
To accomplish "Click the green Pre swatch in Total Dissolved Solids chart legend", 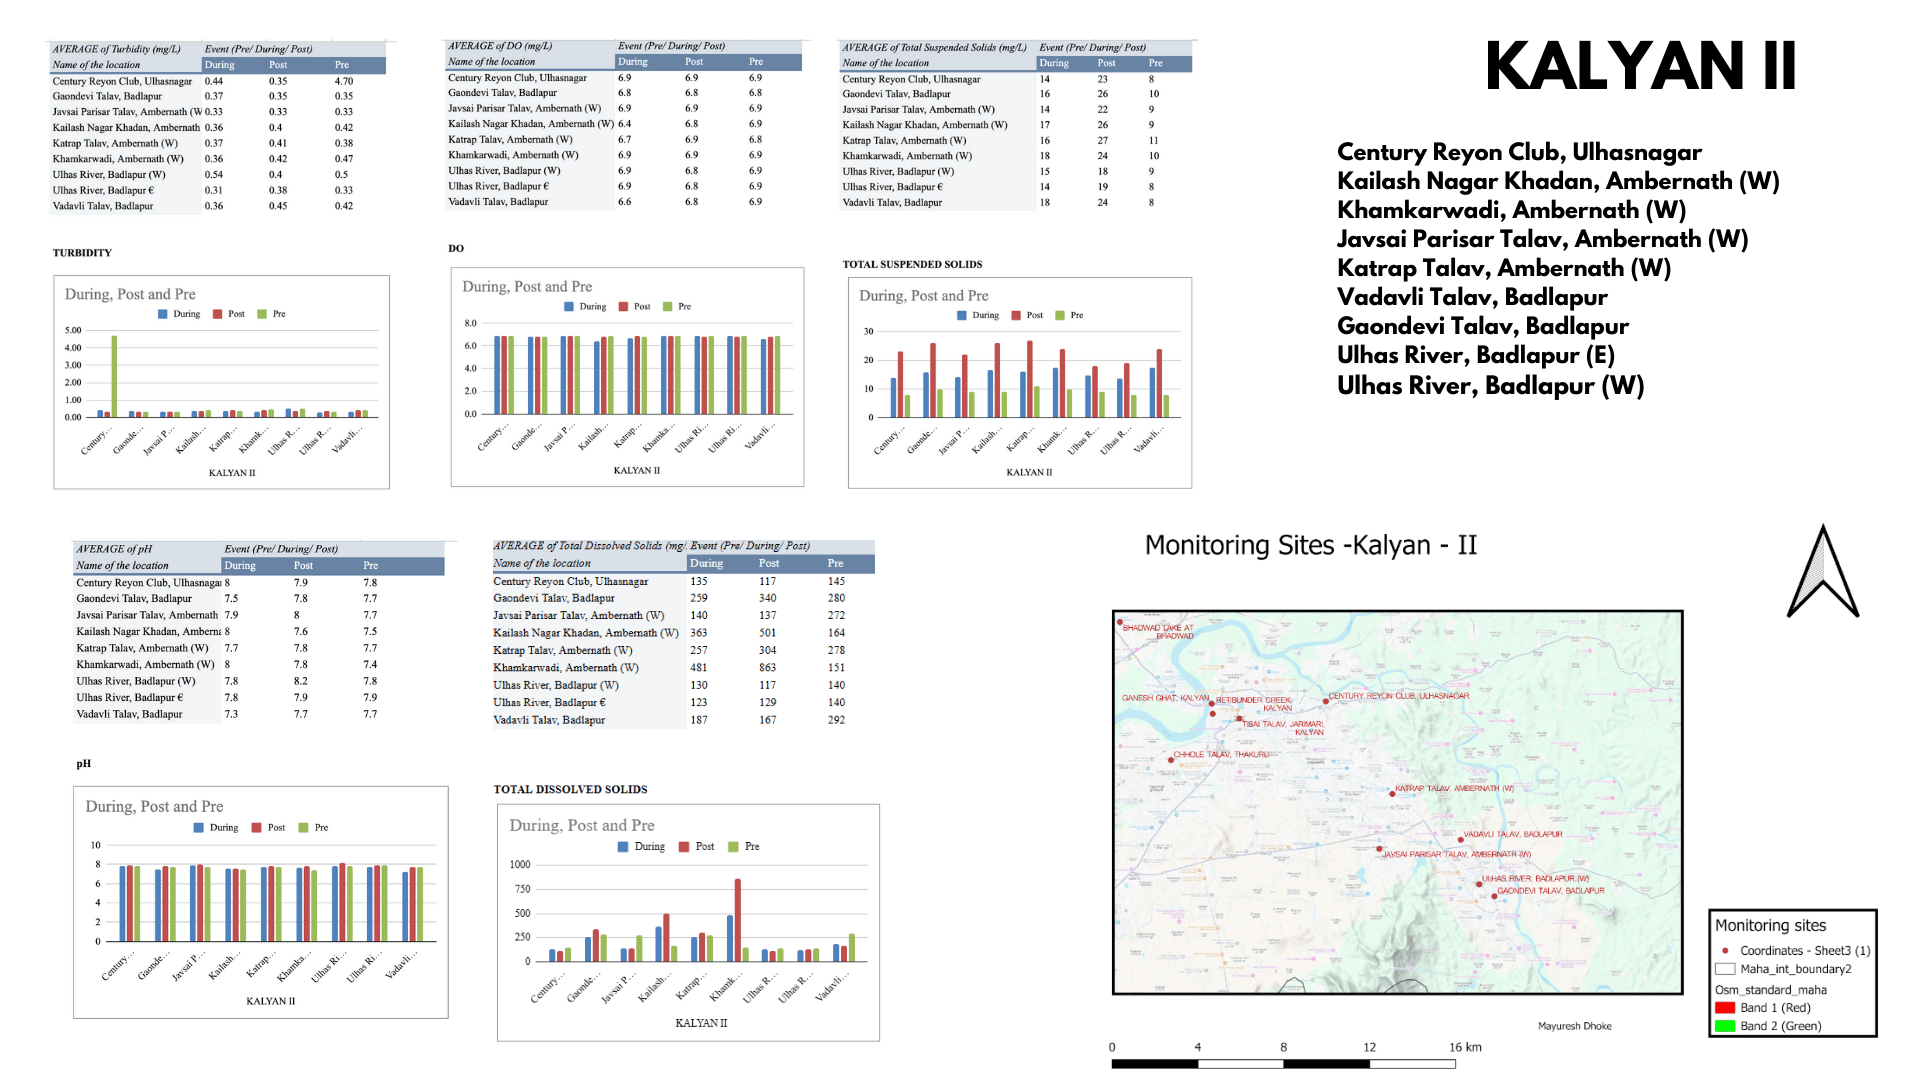I will (733, 847).
